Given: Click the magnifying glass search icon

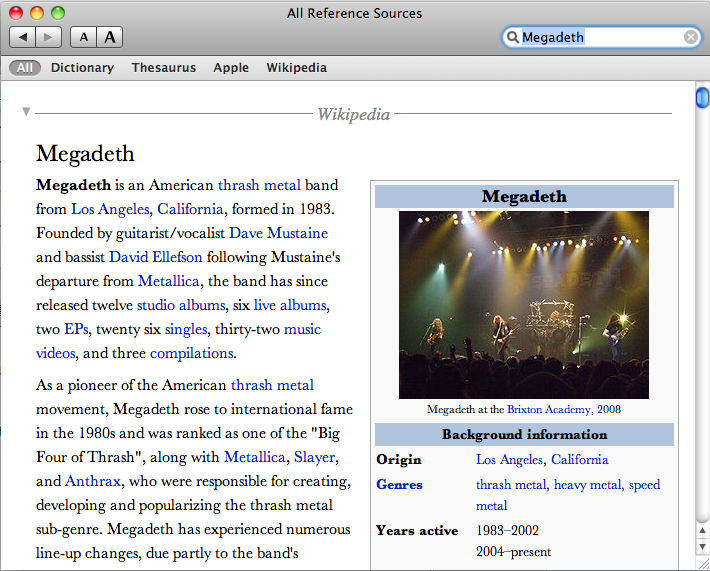Looking at the screenshot, I should click(x=512, y=37).
